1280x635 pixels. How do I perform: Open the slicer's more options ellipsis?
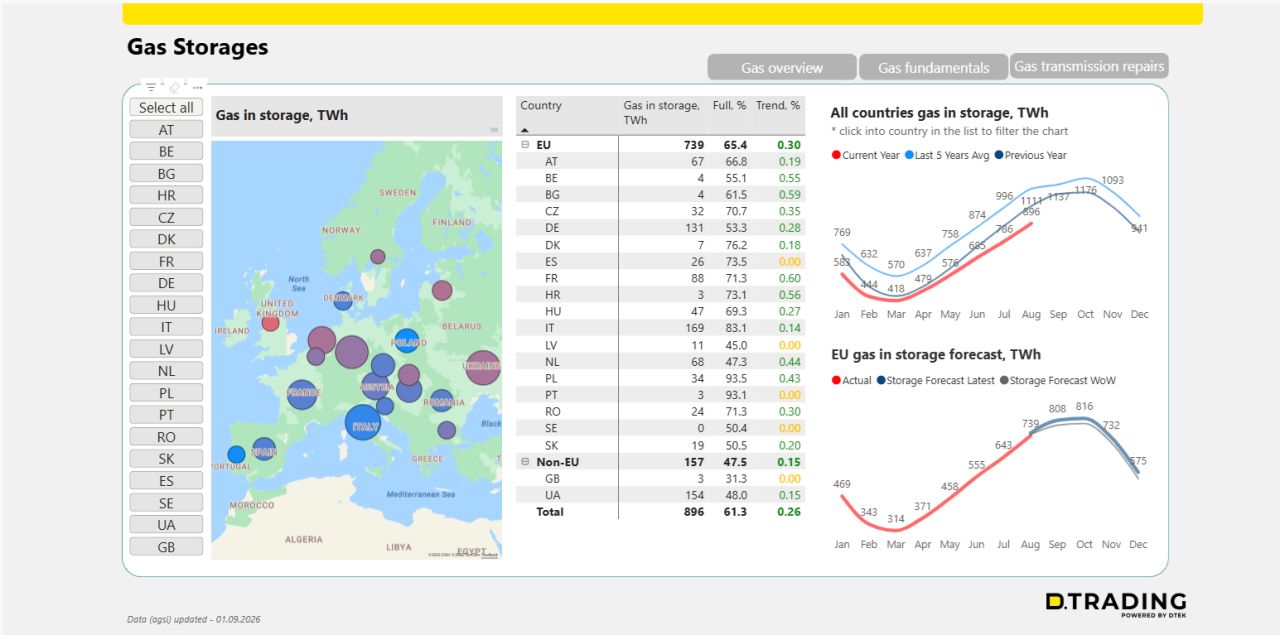(197, 87)
